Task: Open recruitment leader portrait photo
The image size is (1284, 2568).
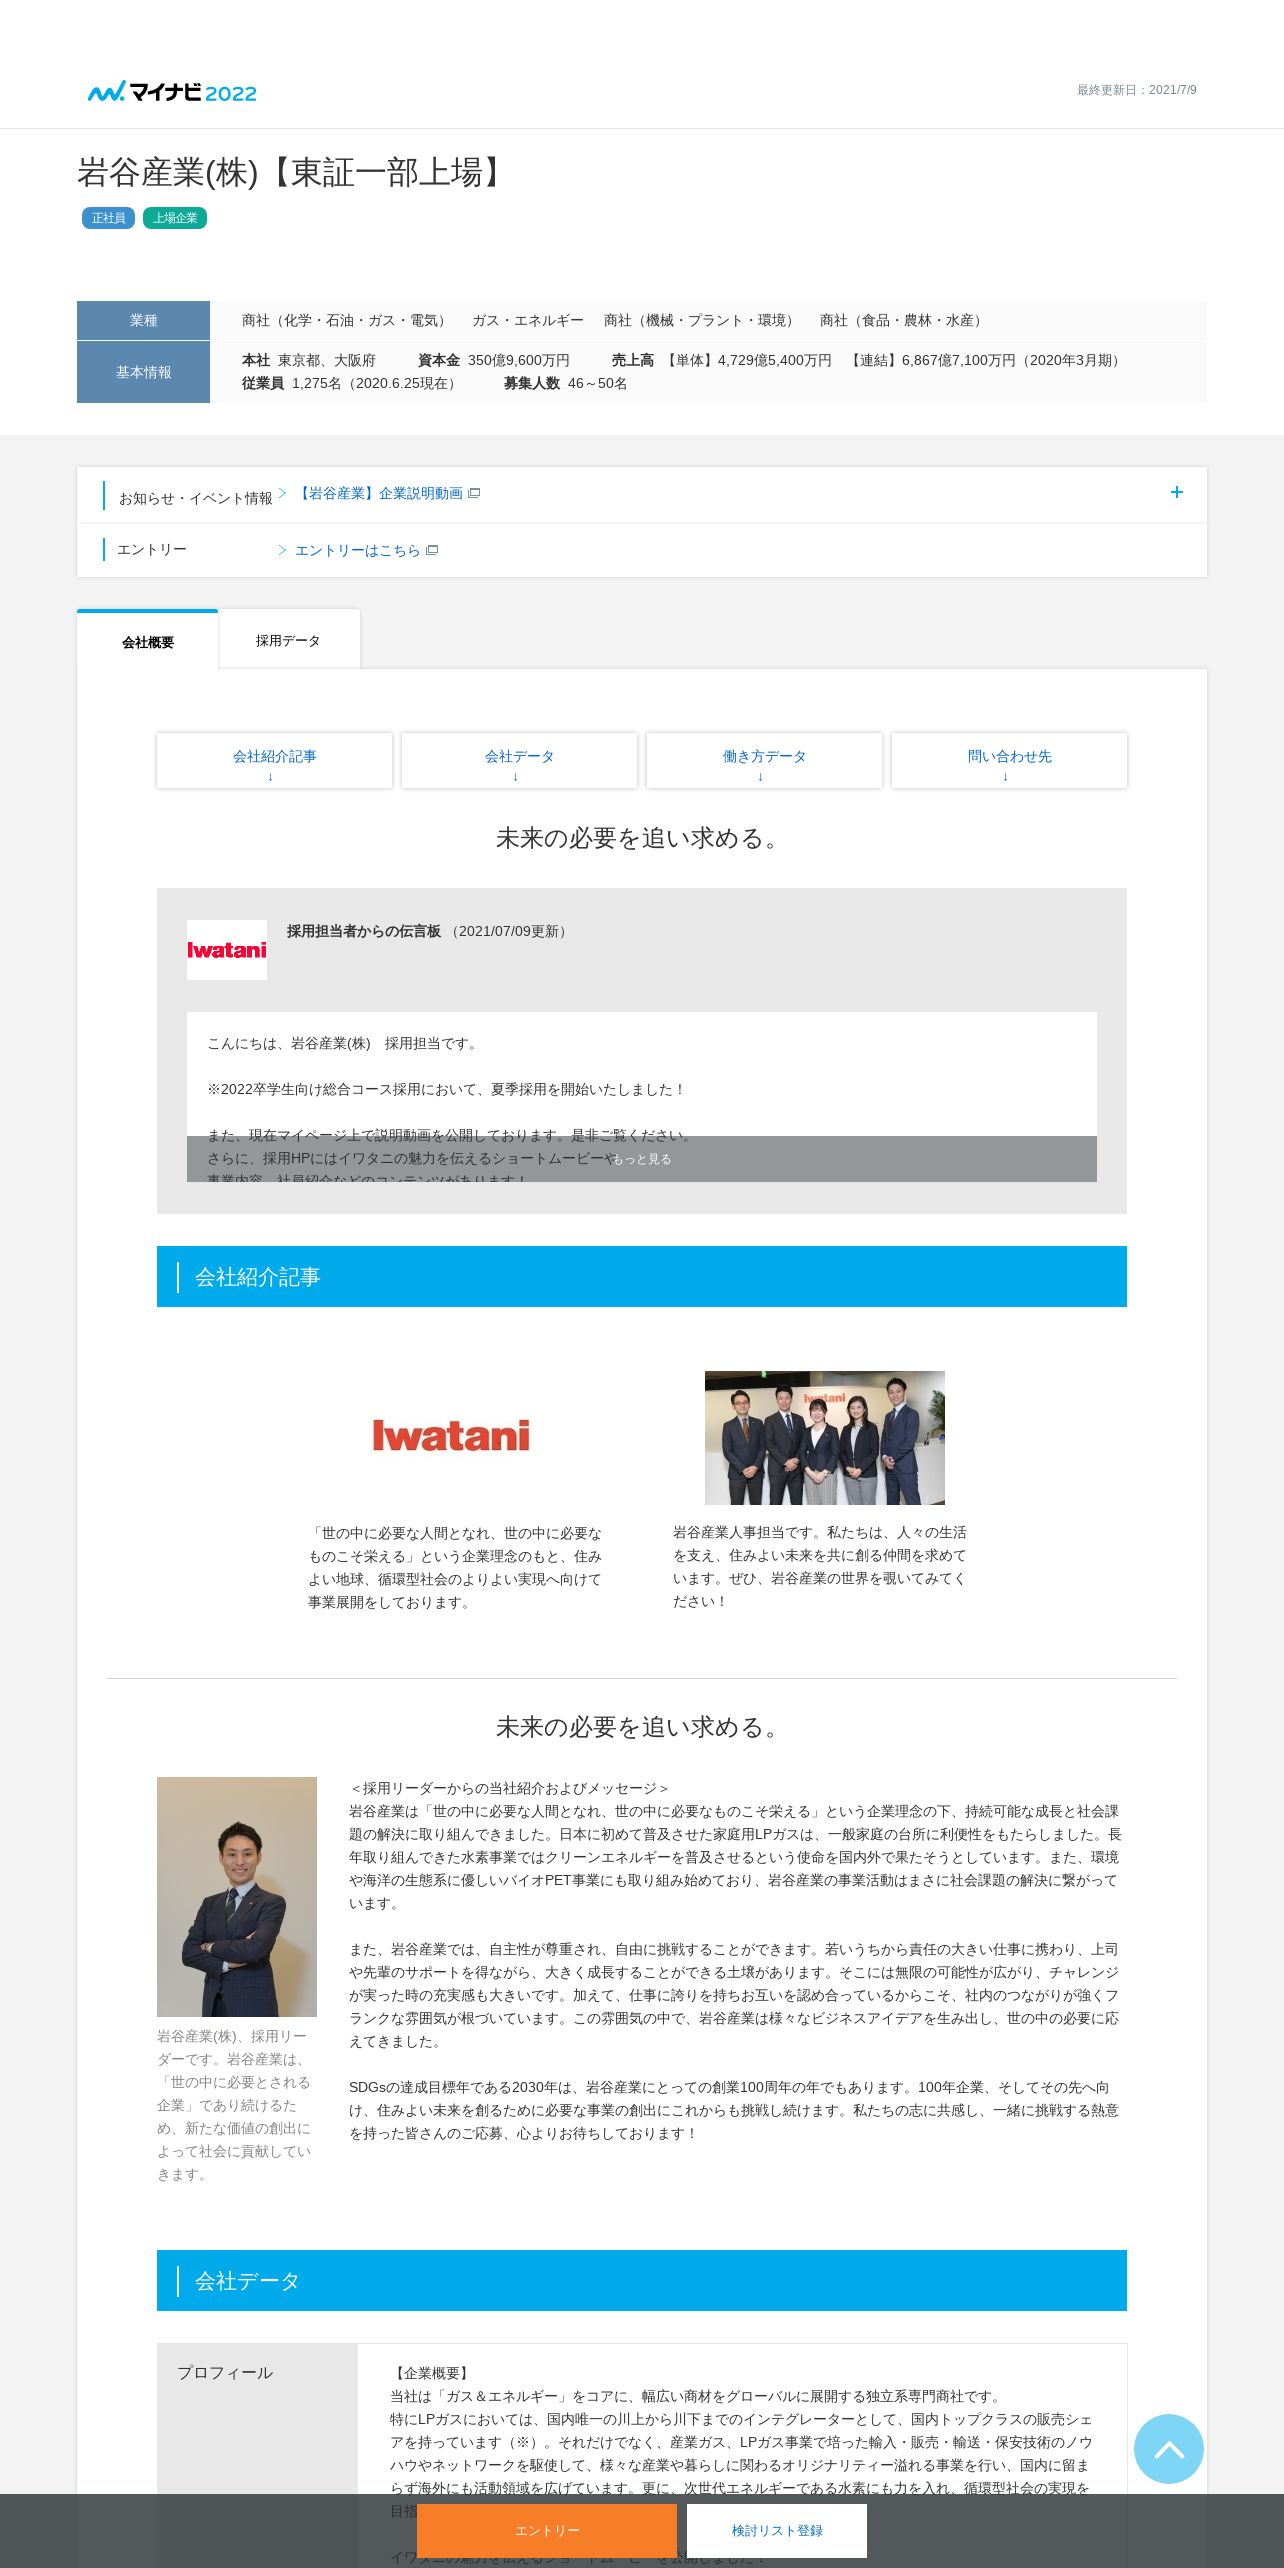Action: pos(237,1897)
